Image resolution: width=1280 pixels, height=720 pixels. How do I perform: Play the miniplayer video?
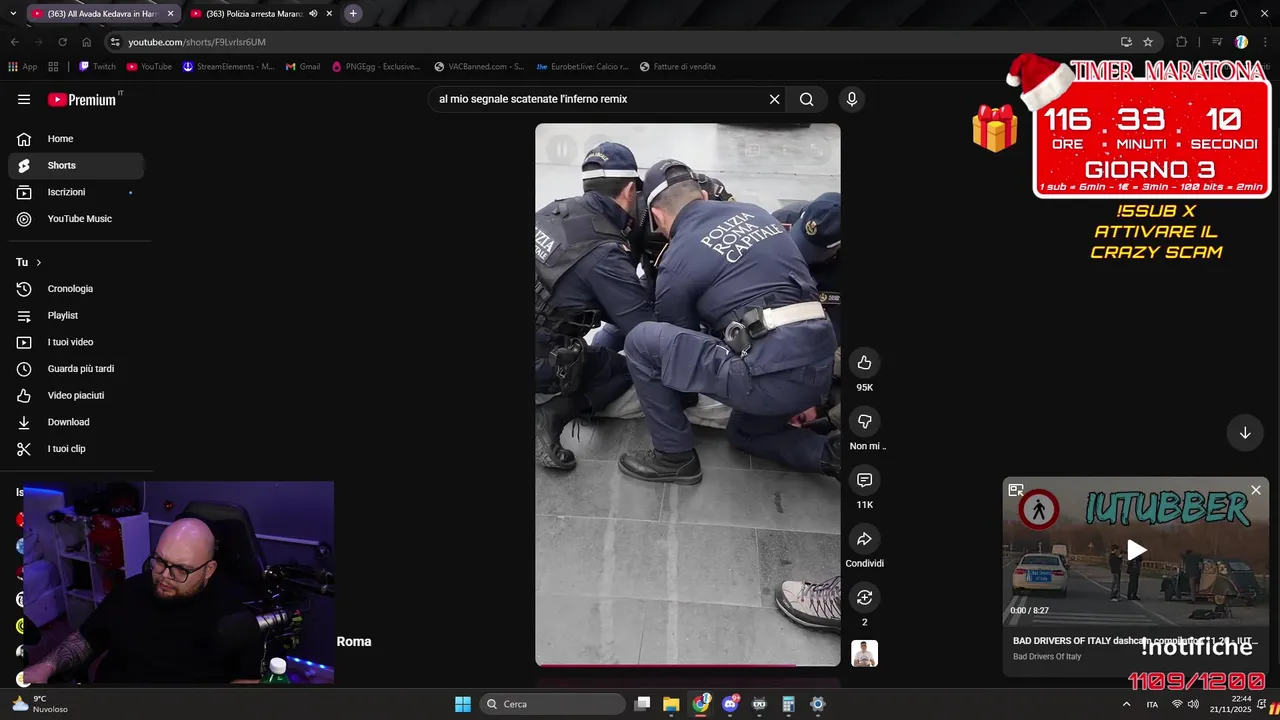(1137, 550)
